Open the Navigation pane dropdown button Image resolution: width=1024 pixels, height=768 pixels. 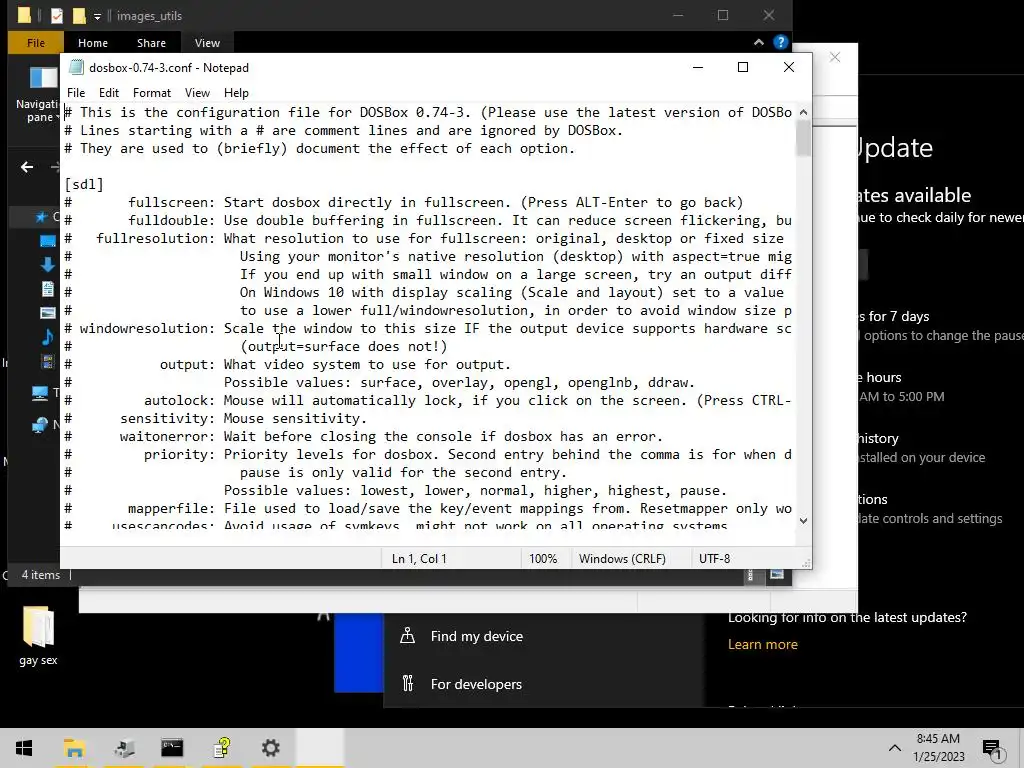tap(40, 95)
